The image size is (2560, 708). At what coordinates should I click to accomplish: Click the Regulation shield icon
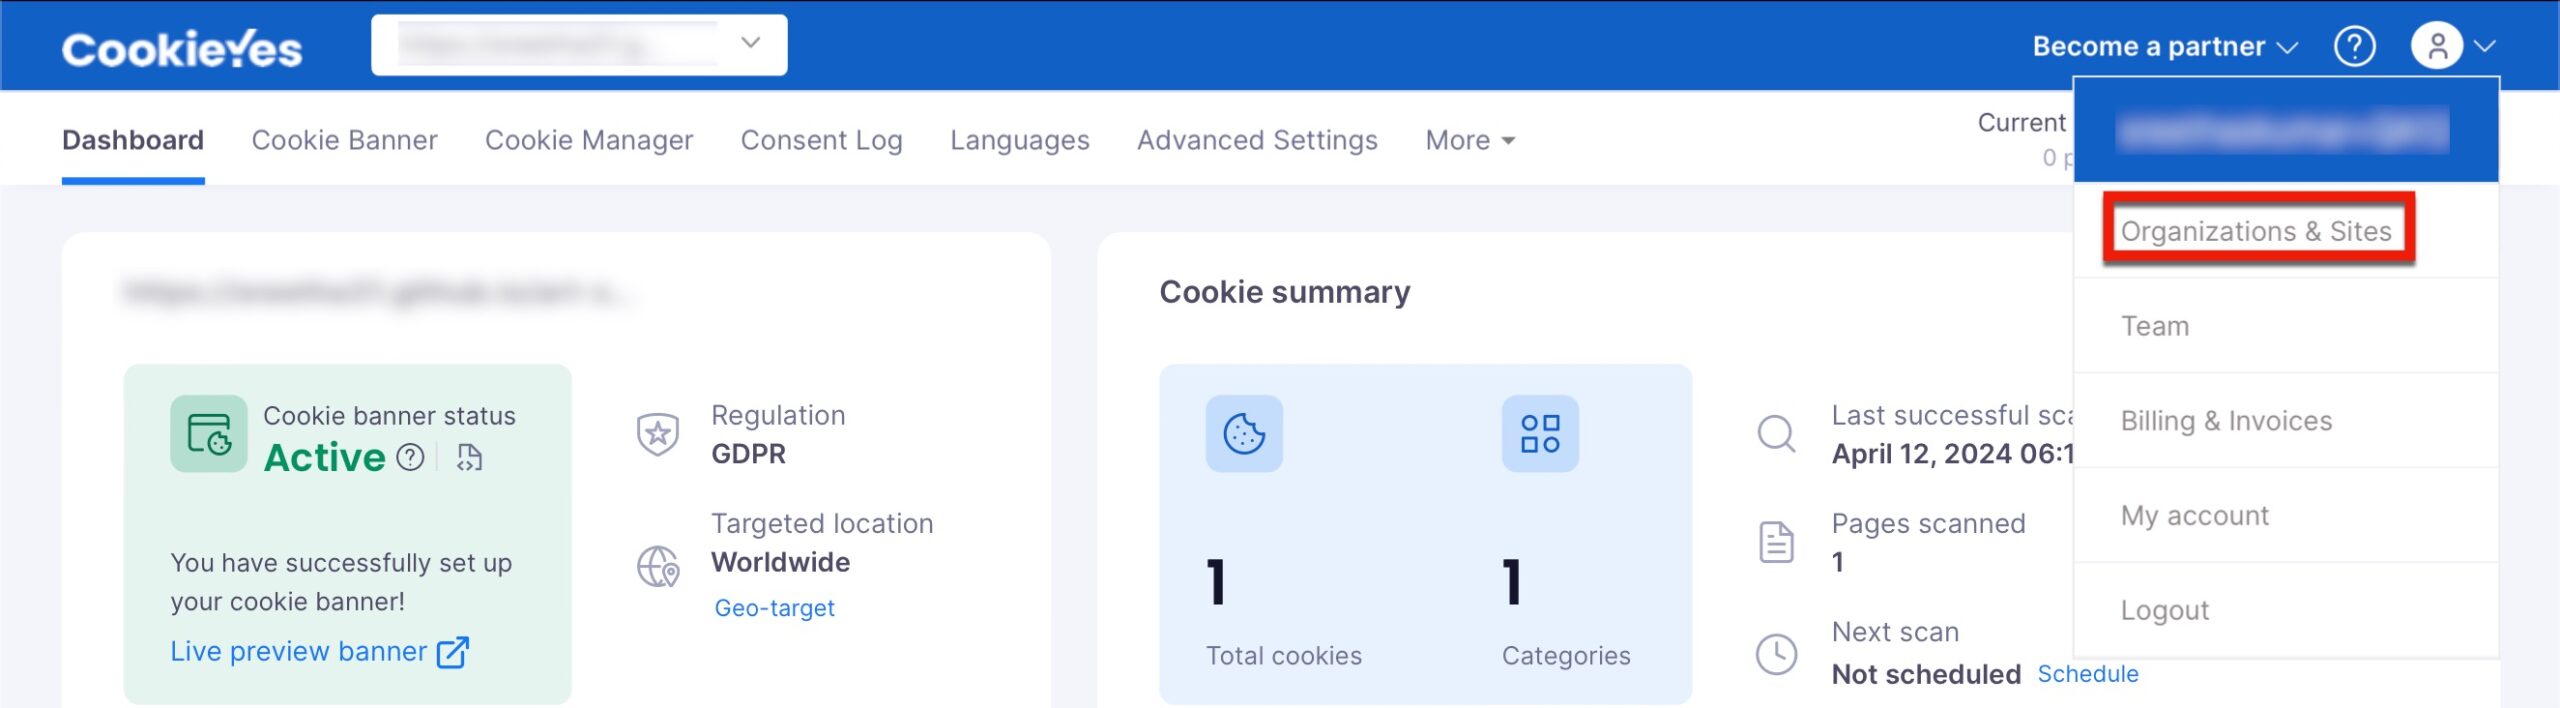657,433
